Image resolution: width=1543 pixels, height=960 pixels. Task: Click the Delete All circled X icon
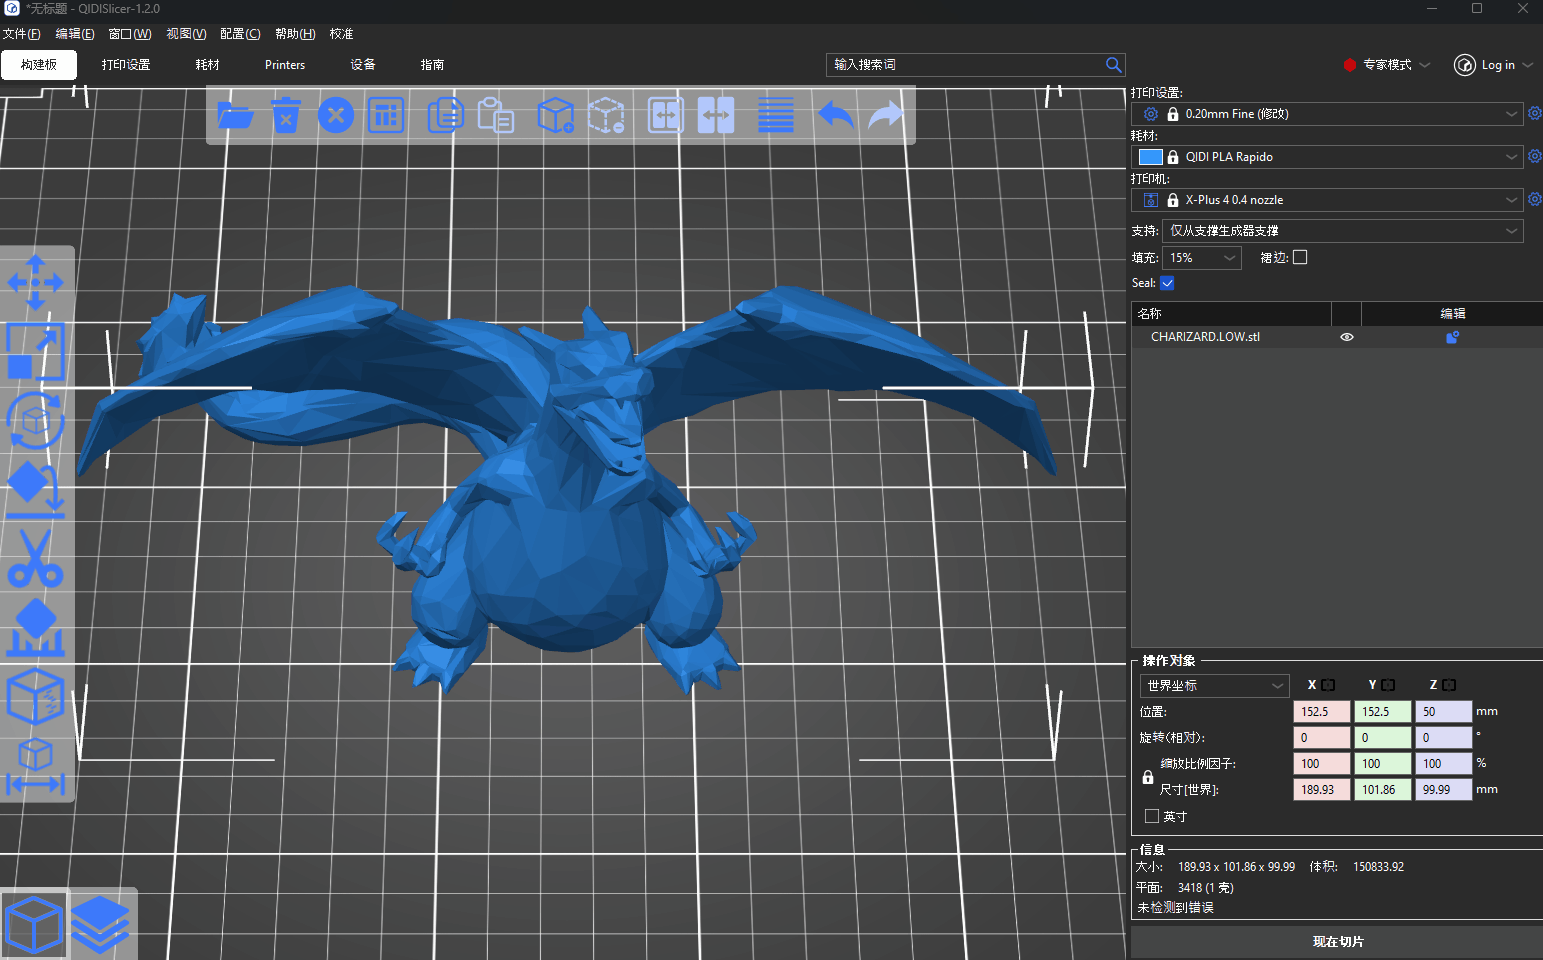336,116
